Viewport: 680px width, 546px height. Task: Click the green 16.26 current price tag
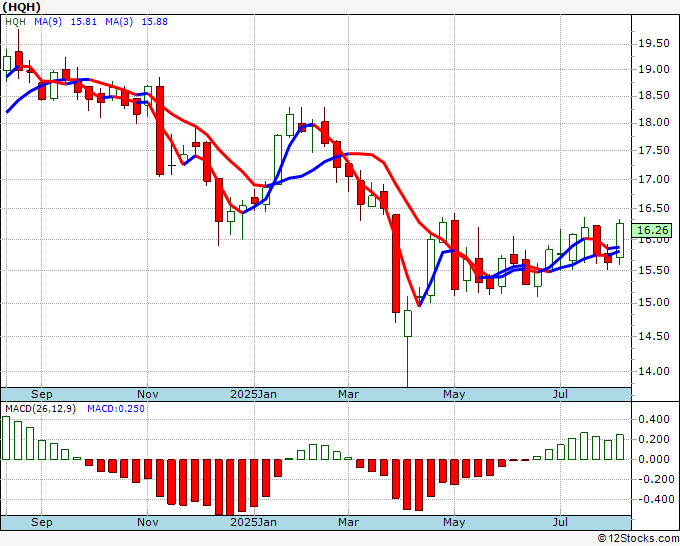click(652, 230)
